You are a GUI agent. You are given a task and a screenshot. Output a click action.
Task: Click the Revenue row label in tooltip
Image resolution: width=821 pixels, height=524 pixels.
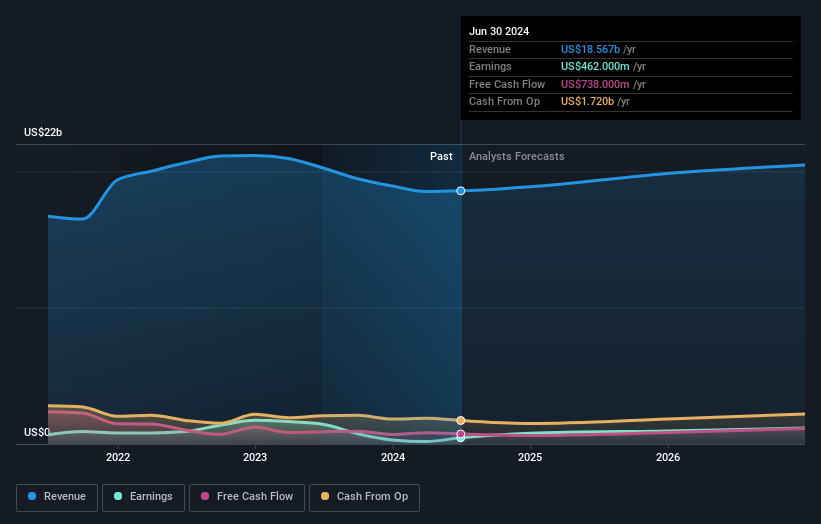point(490,49)
